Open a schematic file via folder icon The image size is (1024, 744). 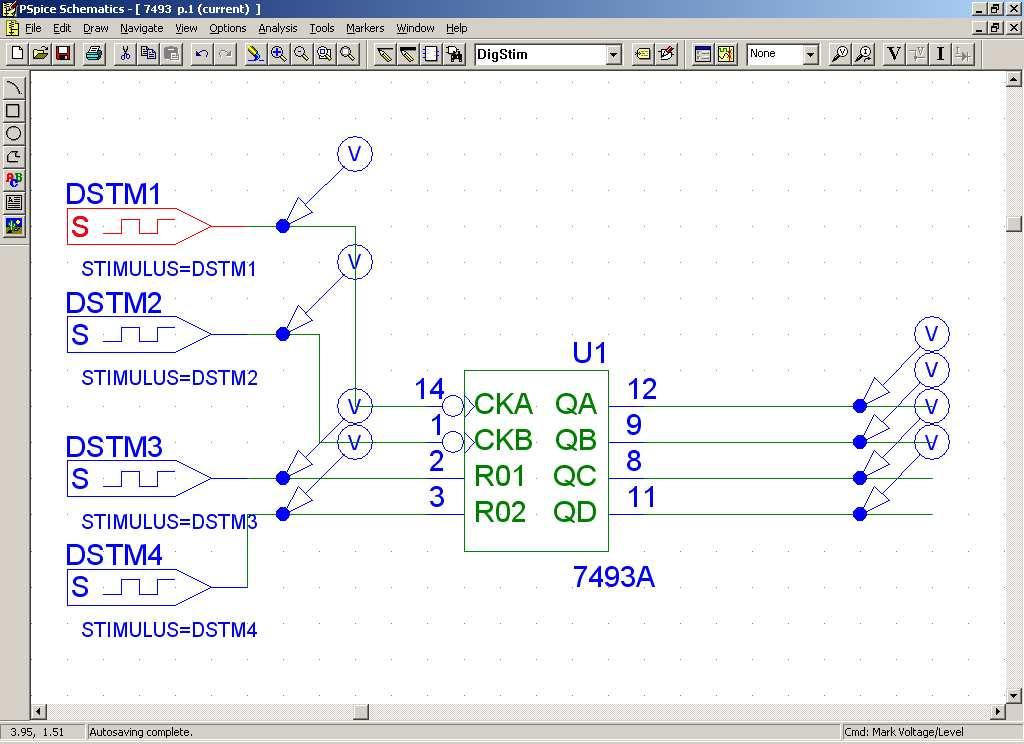pos(40,54)
